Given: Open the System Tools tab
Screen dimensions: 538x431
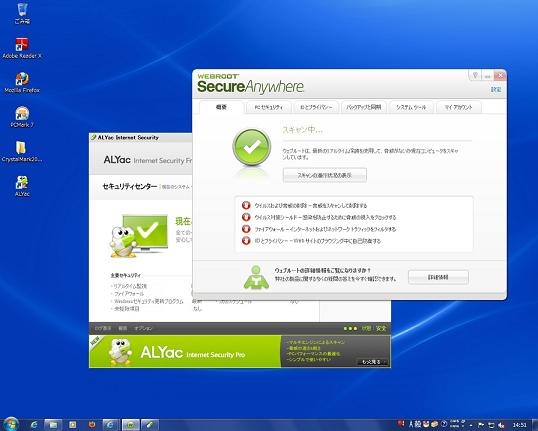Looking at the screenshot, I should pos(411,107).
